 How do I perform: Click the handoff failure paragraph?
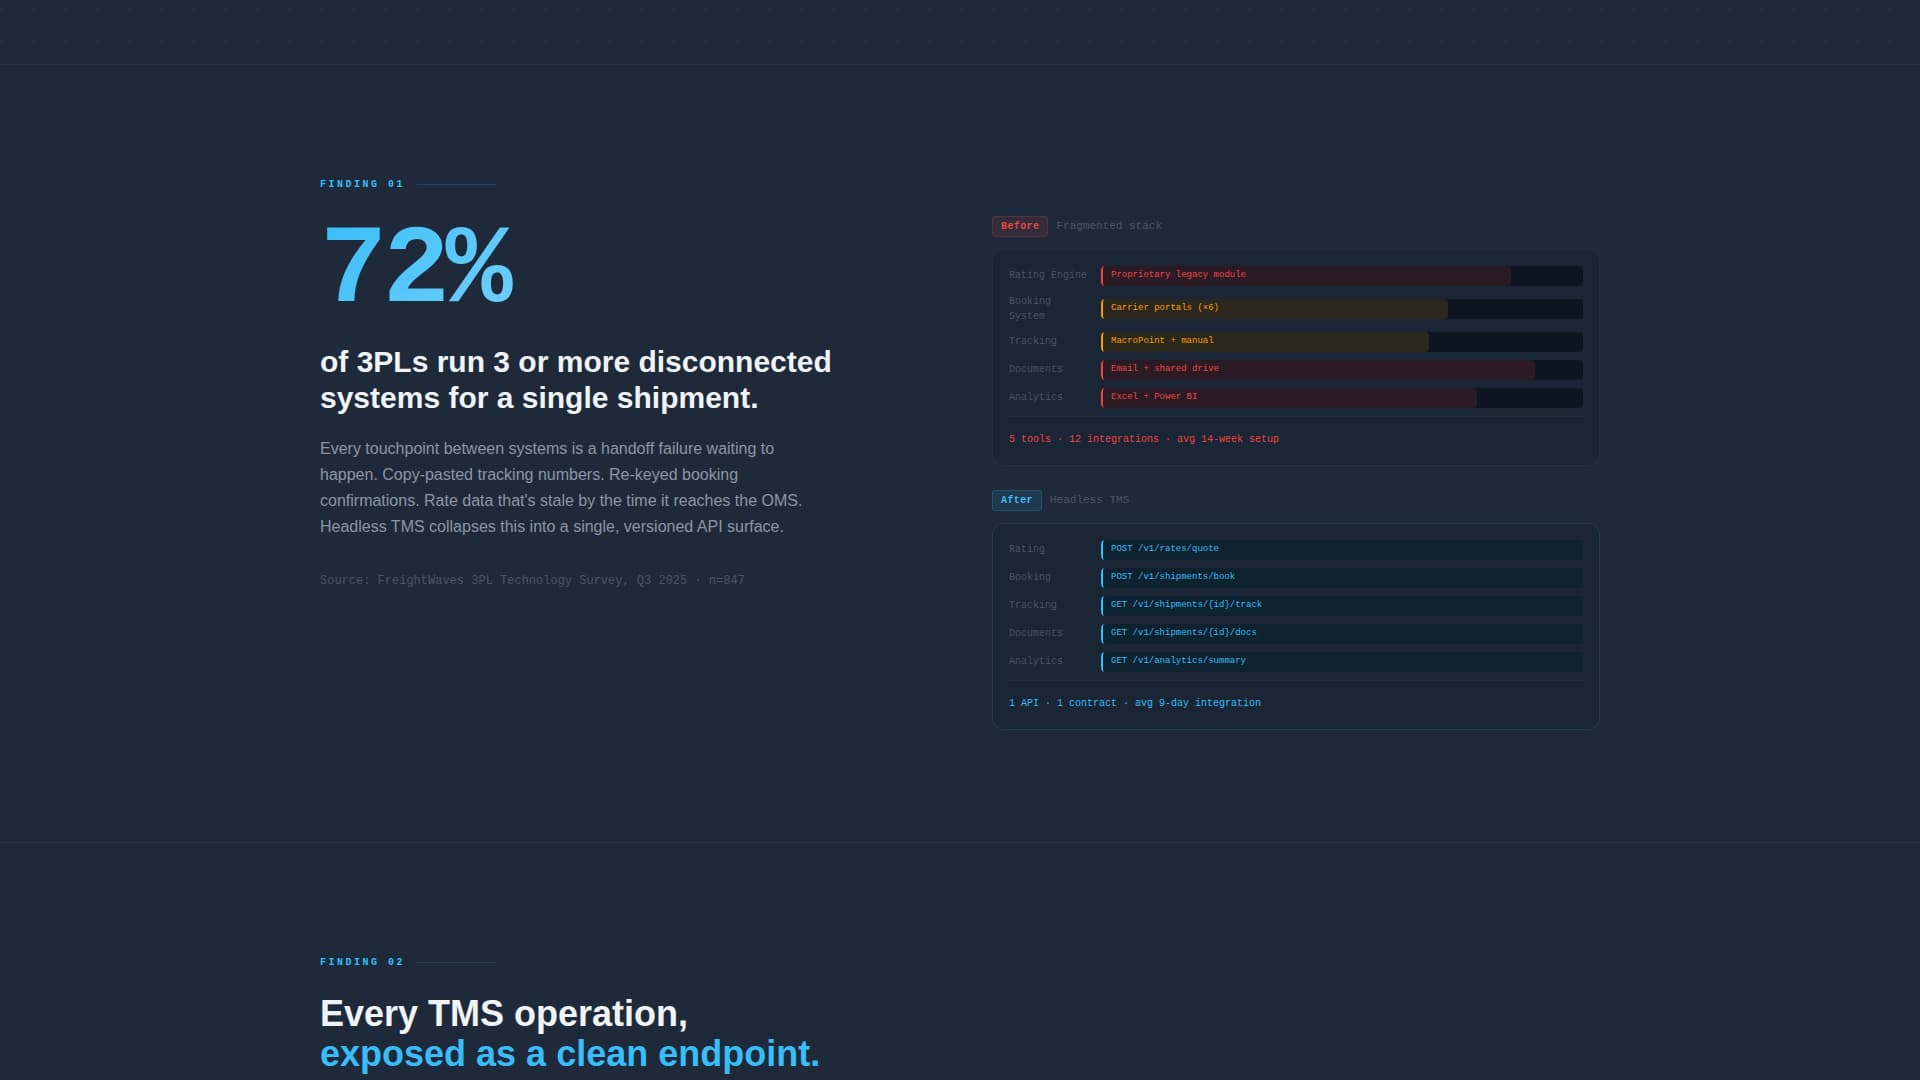561,488
